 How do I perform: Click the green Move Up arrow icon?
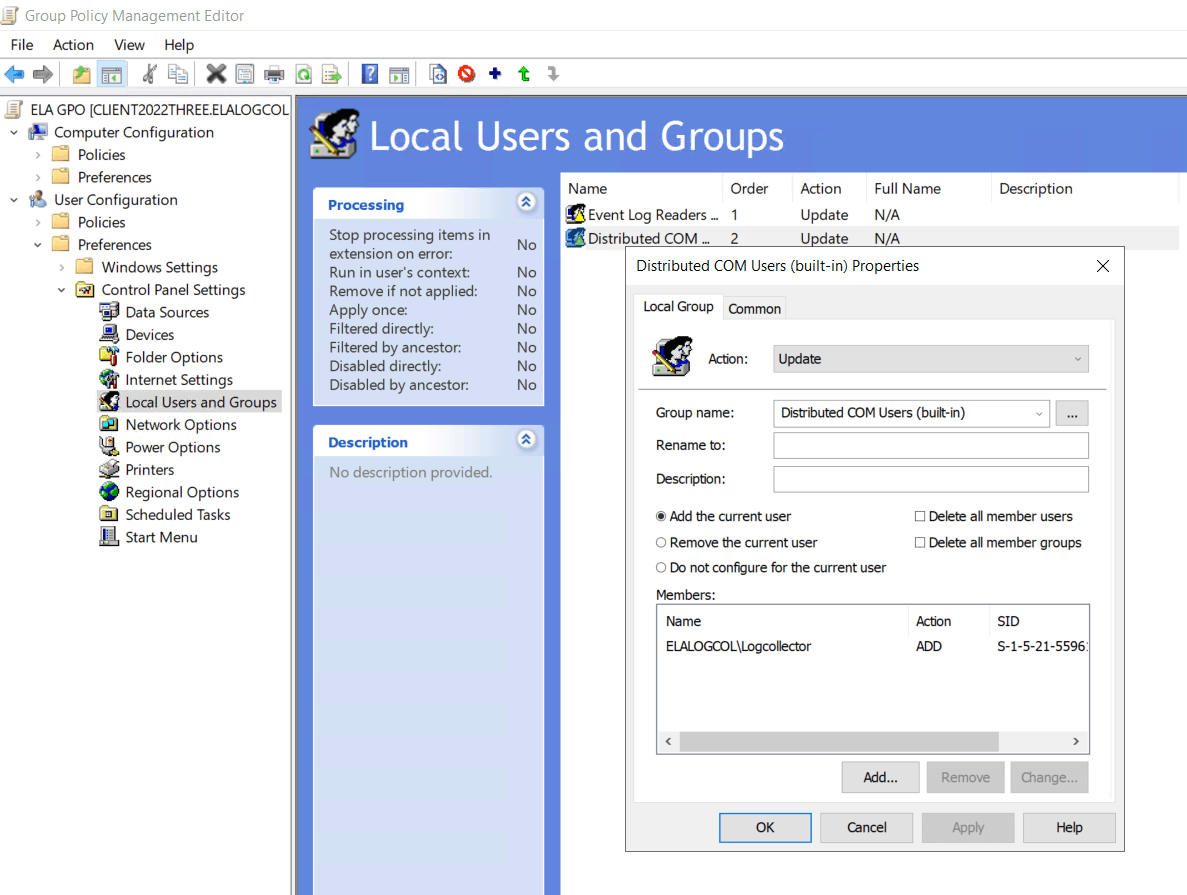[524, 74]
